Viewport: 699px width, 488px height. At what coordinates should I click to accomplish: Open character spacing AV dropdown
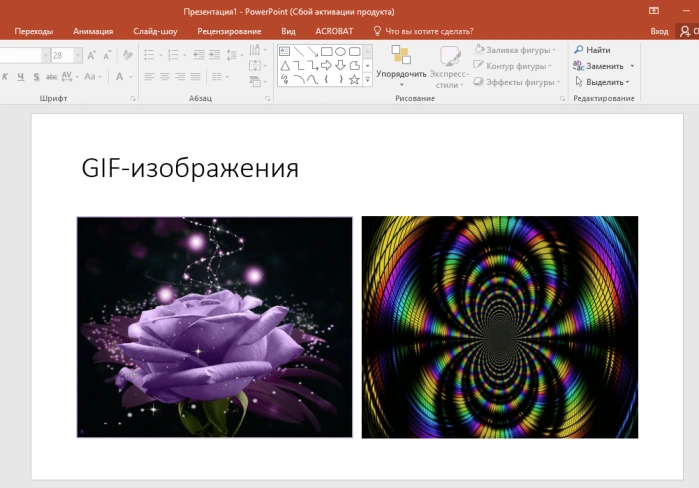point(77,77)
